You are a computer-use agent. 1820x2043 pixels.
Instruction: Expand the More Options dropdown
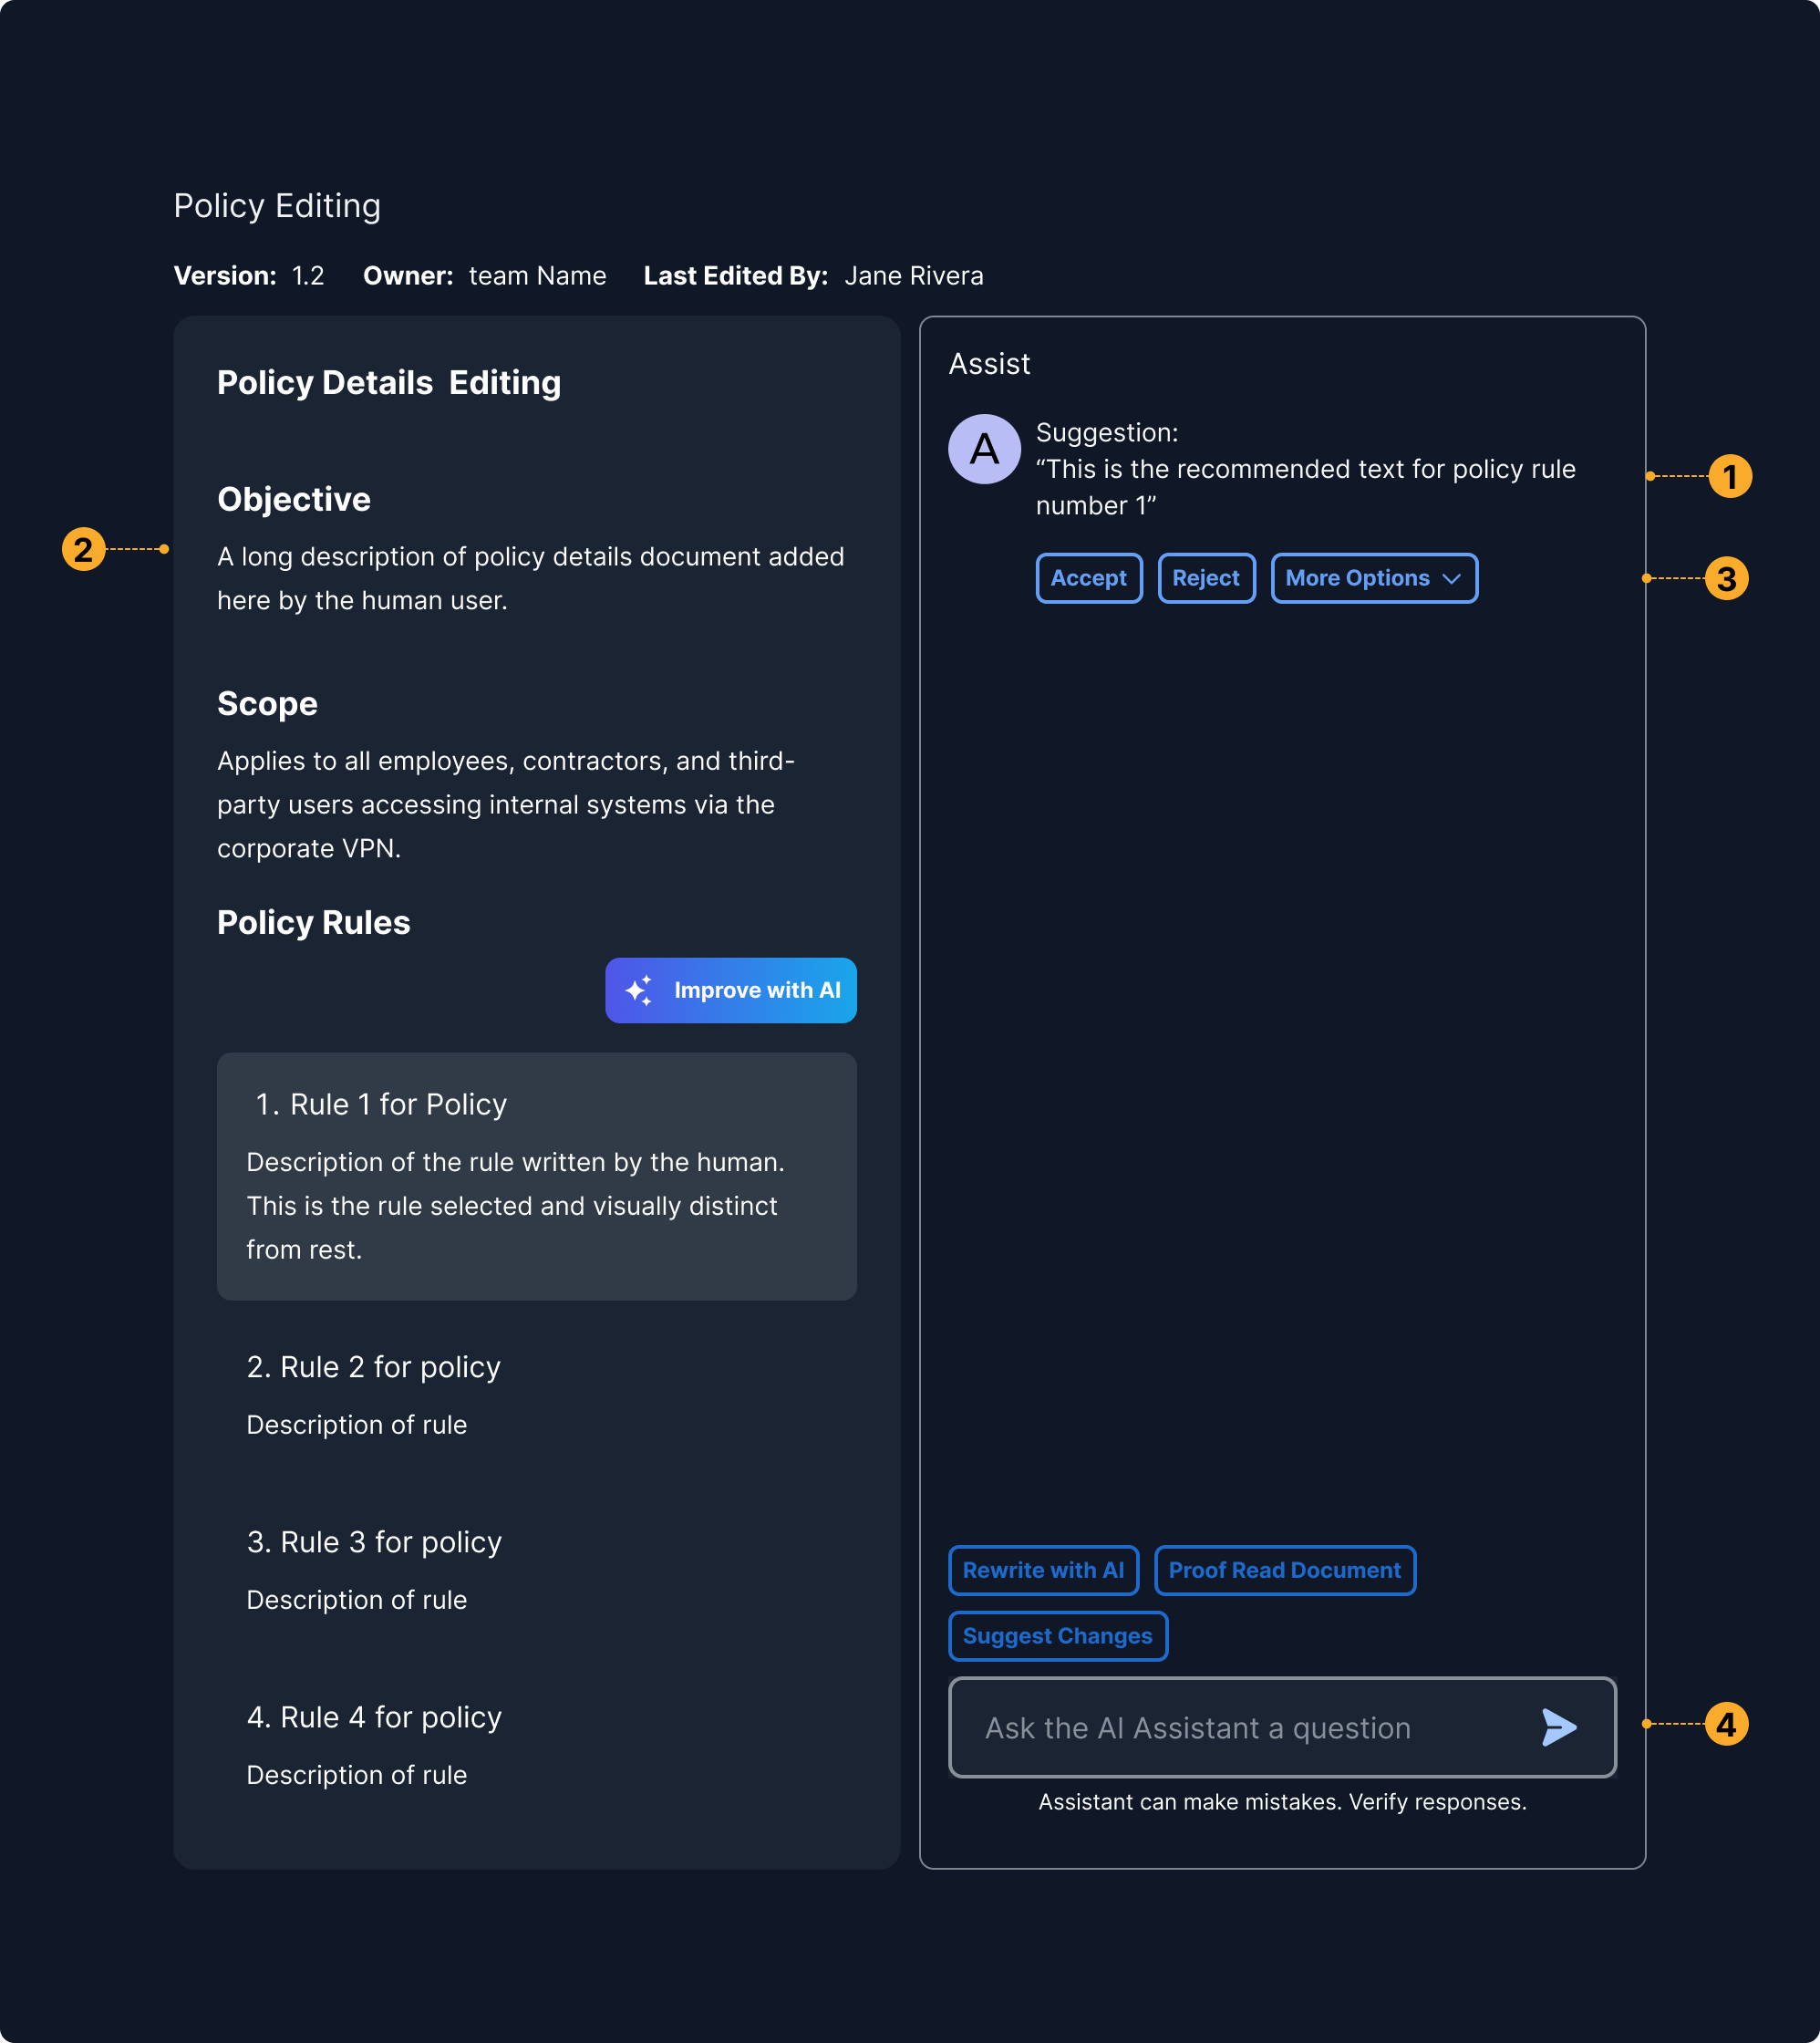coord(1373,578)
